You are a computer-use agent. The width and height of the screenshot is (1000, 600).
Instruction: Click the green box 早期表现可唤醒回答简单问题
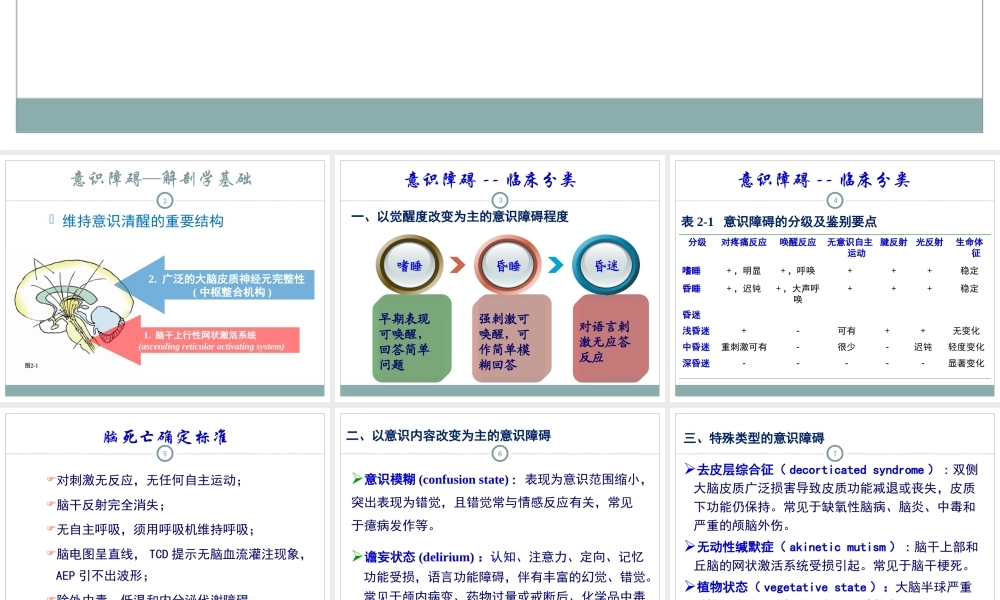pos(411,339)
